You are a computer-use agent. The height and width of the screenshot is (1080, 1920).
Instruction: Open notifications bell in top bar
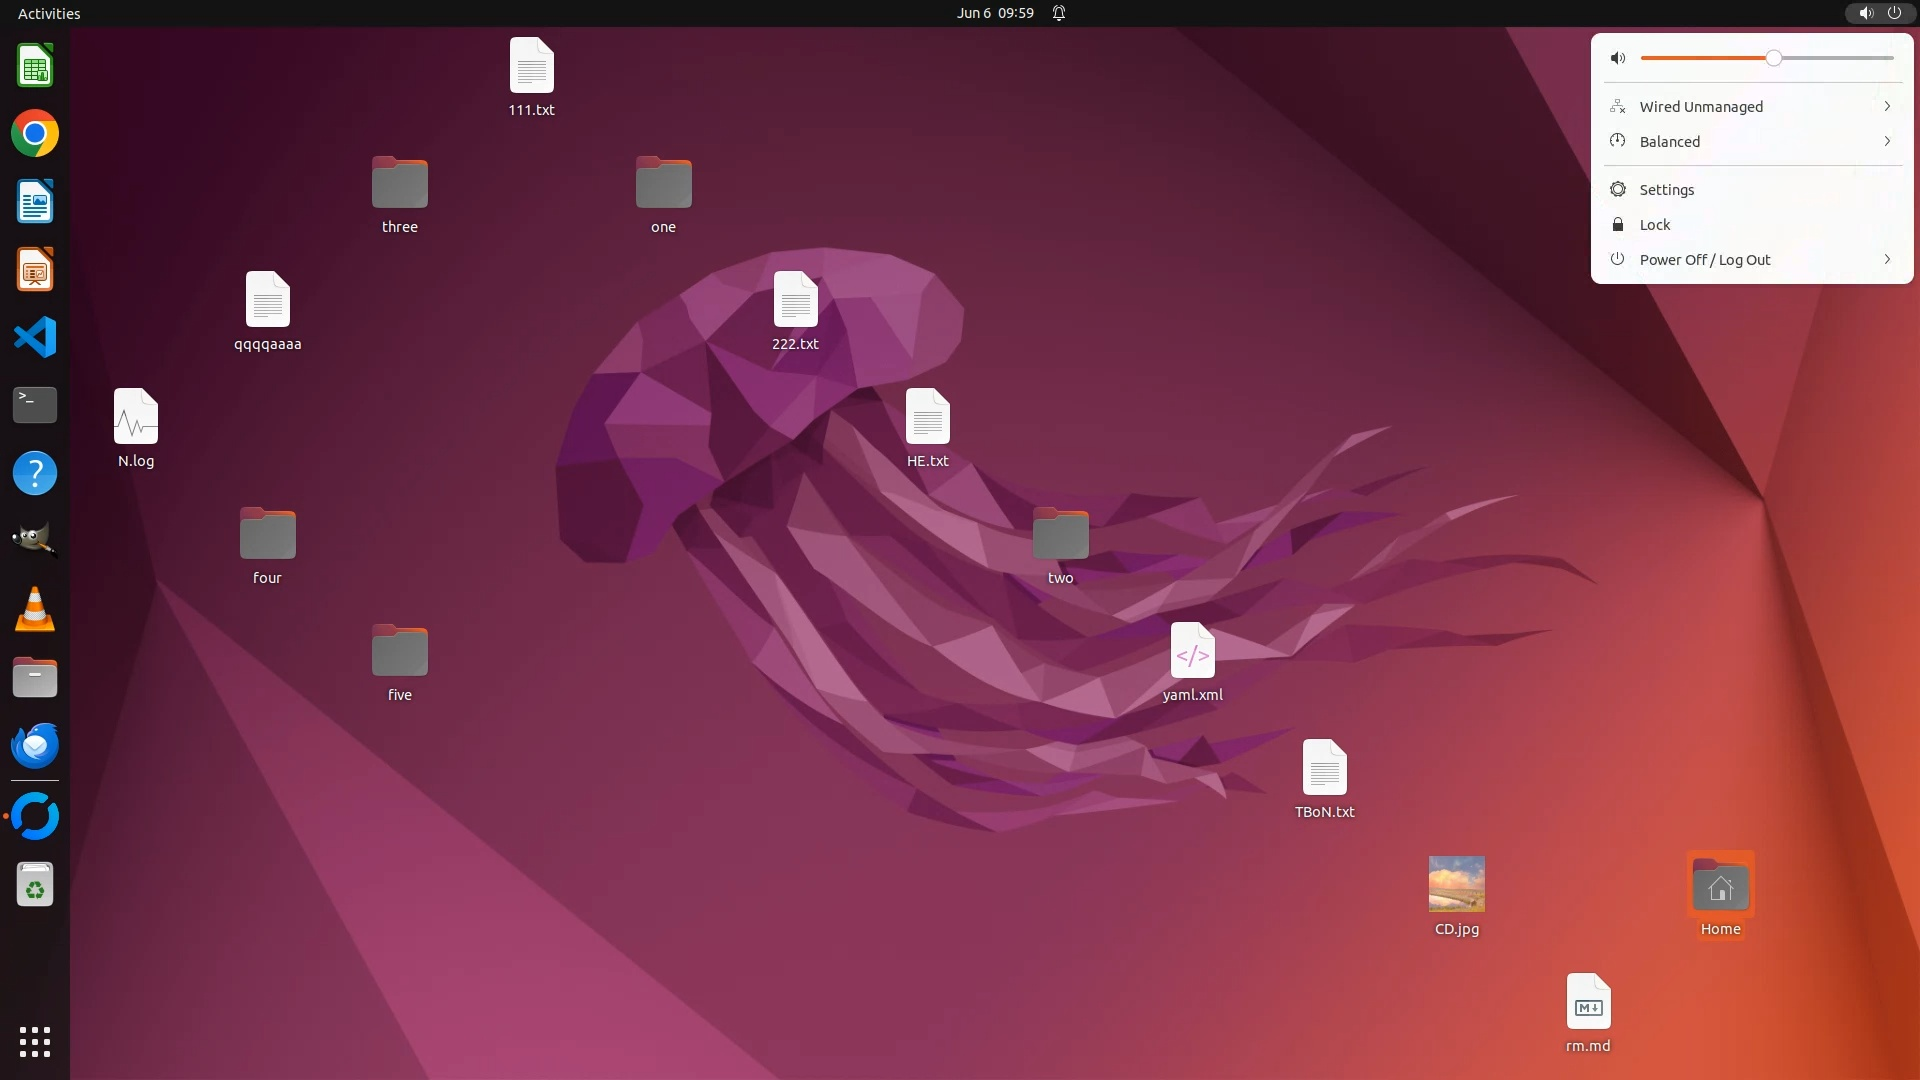(x=1059, y=13)
